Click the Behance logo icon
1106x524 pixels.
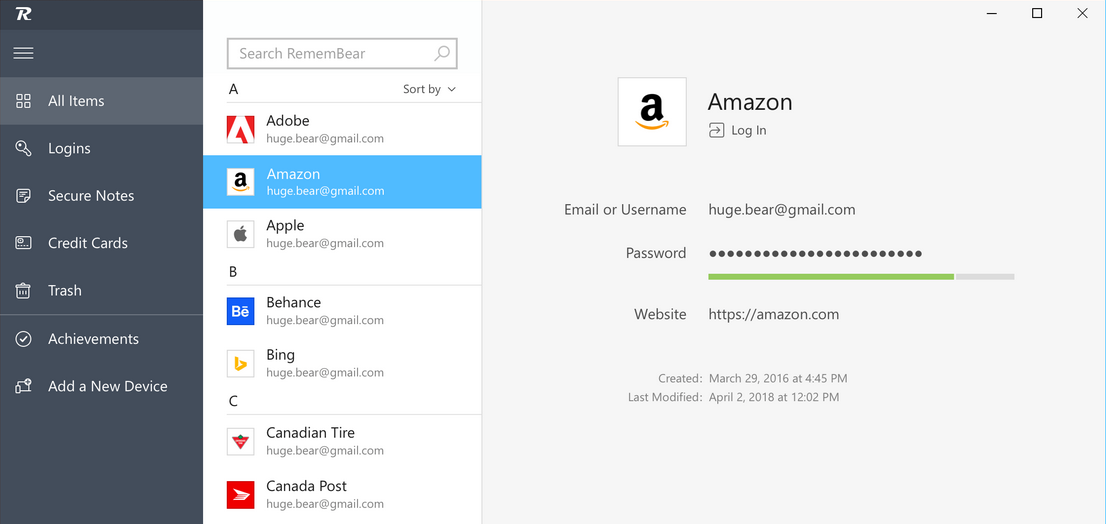[240, 311]
